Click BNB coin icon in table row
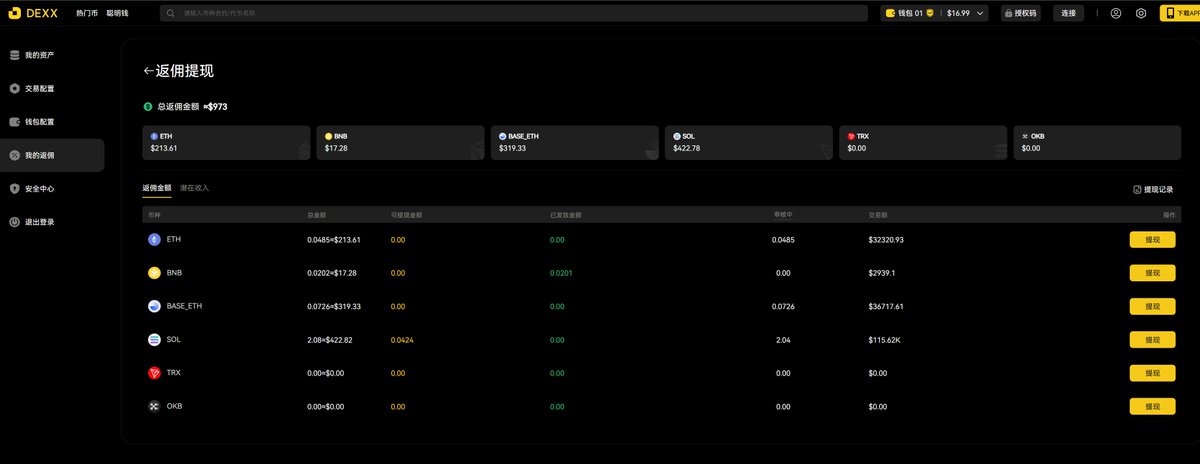Image resolution: width=1200 pixels, height=464 pixels. click(x=154, y=273)
